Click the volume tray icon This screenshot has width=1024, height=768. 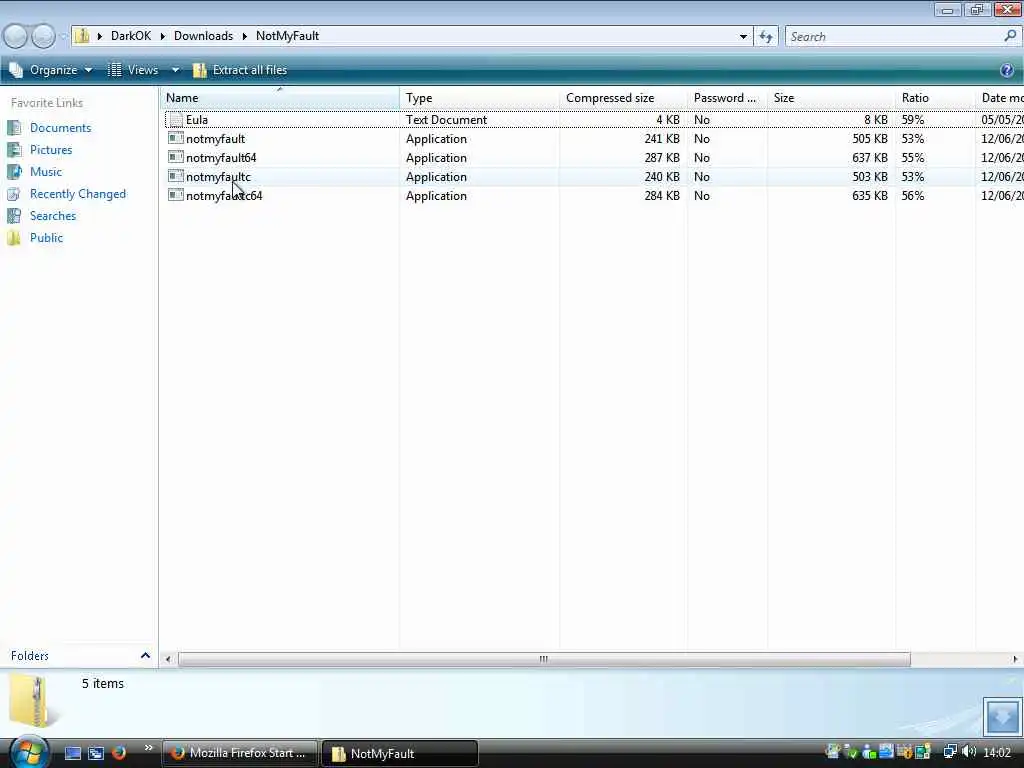tap(969, 752)
